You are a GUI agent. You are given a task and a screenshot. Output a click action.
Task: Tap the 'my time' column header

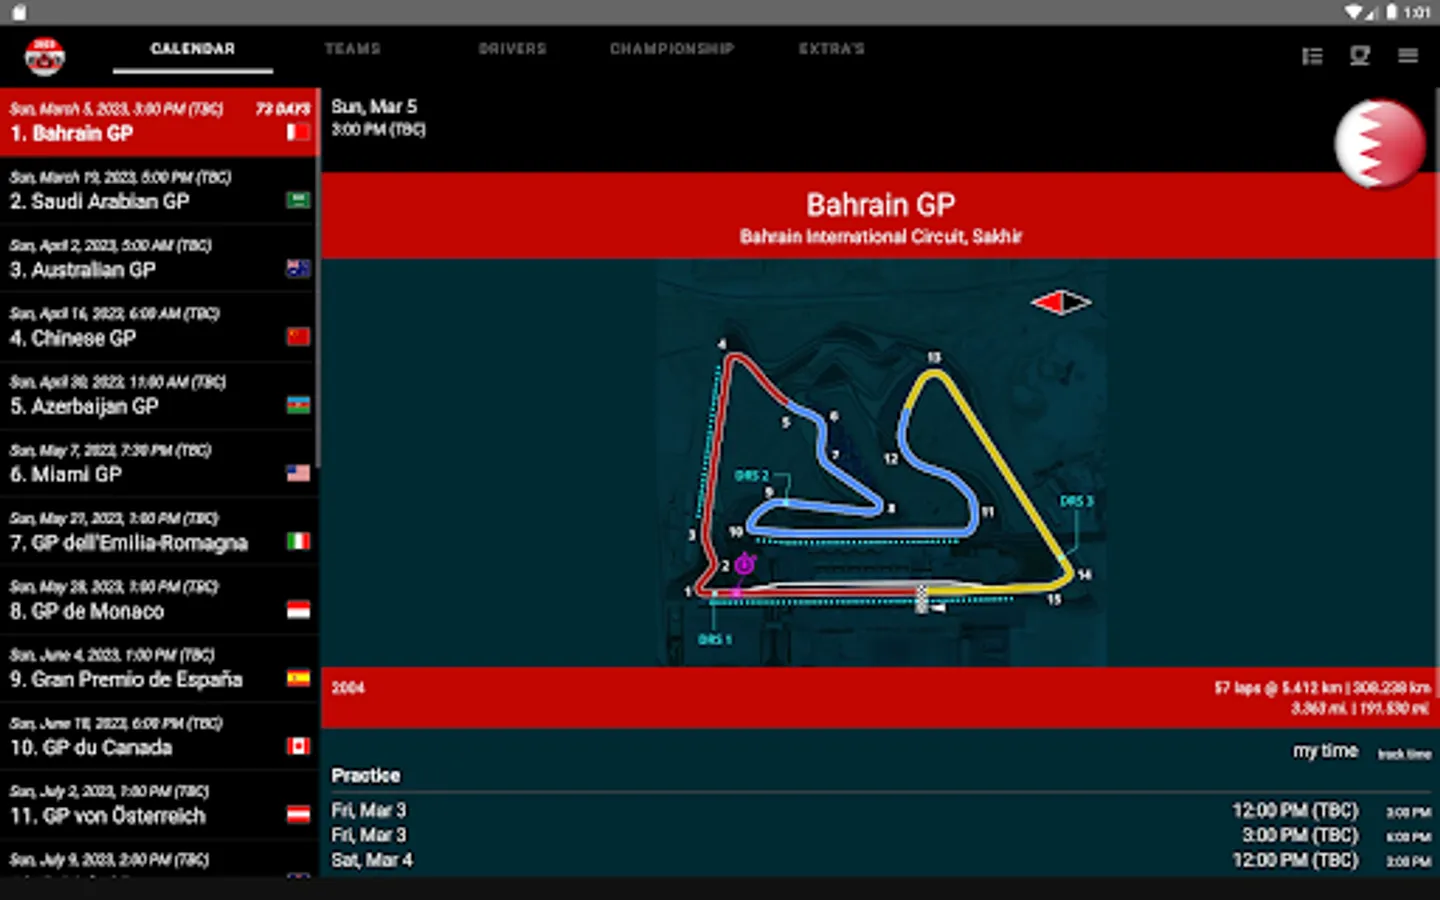tap(1325, 751)
